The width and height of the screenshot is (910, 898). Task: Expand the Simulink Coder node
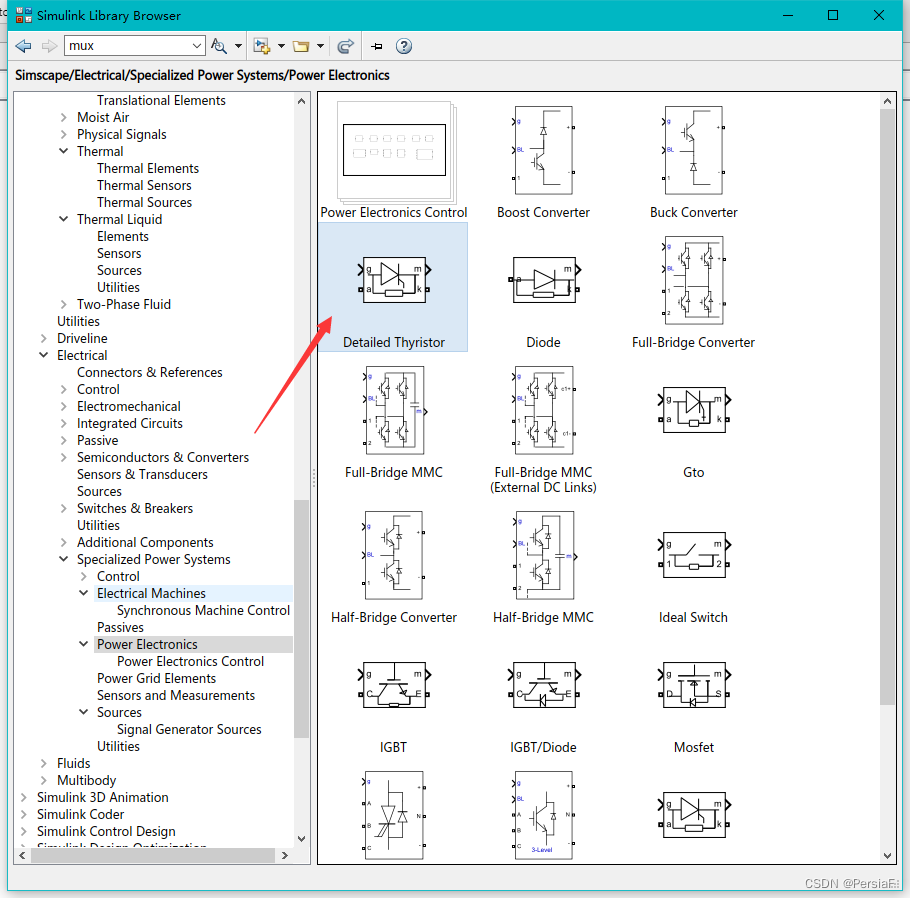tap(24, 814)
